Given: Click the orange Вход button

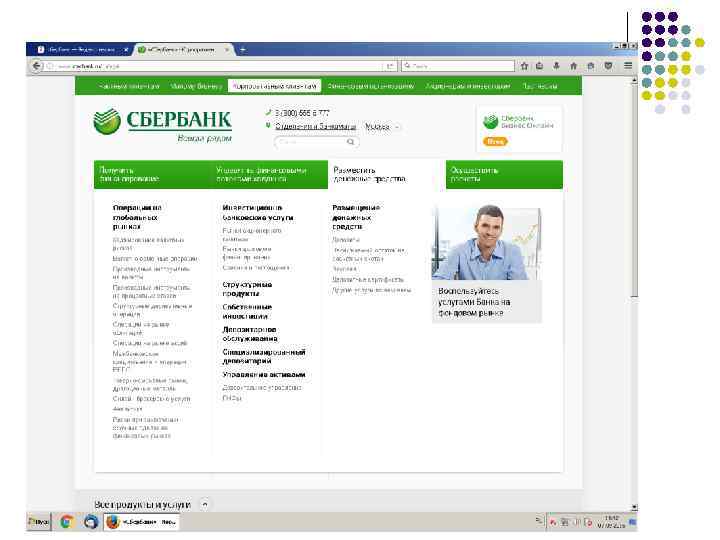Looking at the screenshot, I should click(x=495, y=141).
